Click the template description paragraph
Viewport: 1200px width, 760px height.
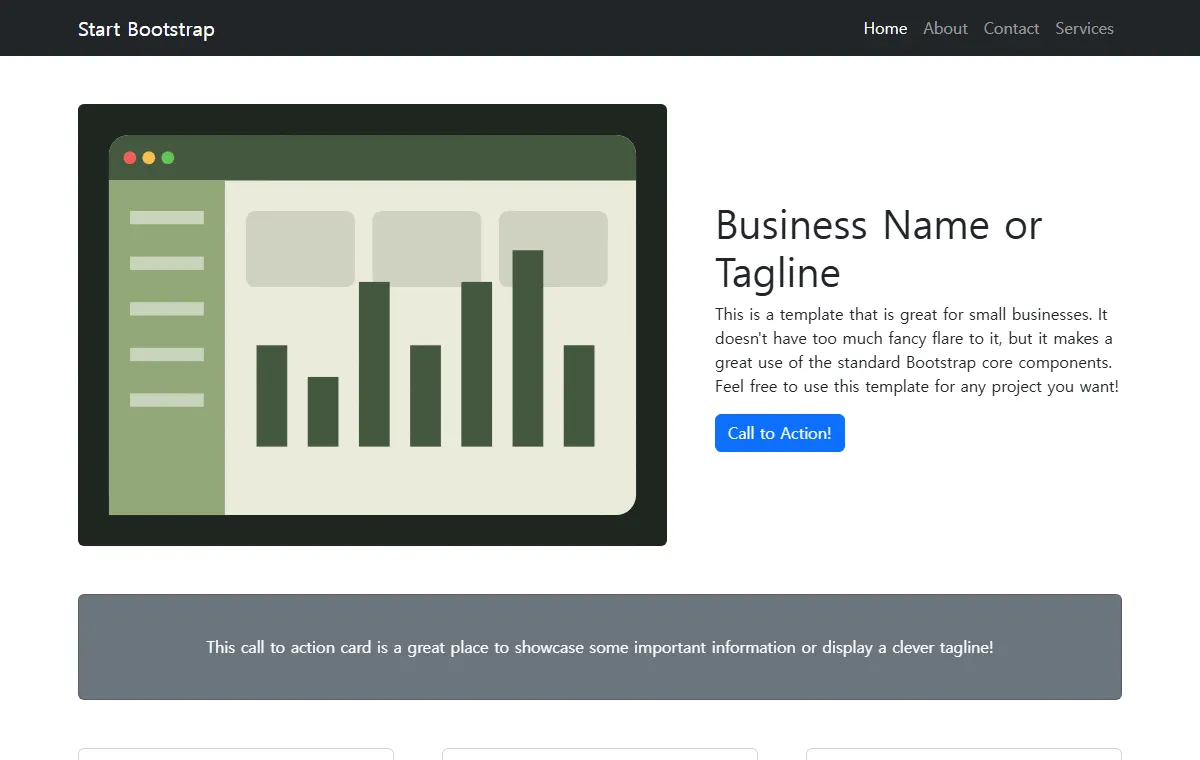(917, 350)
